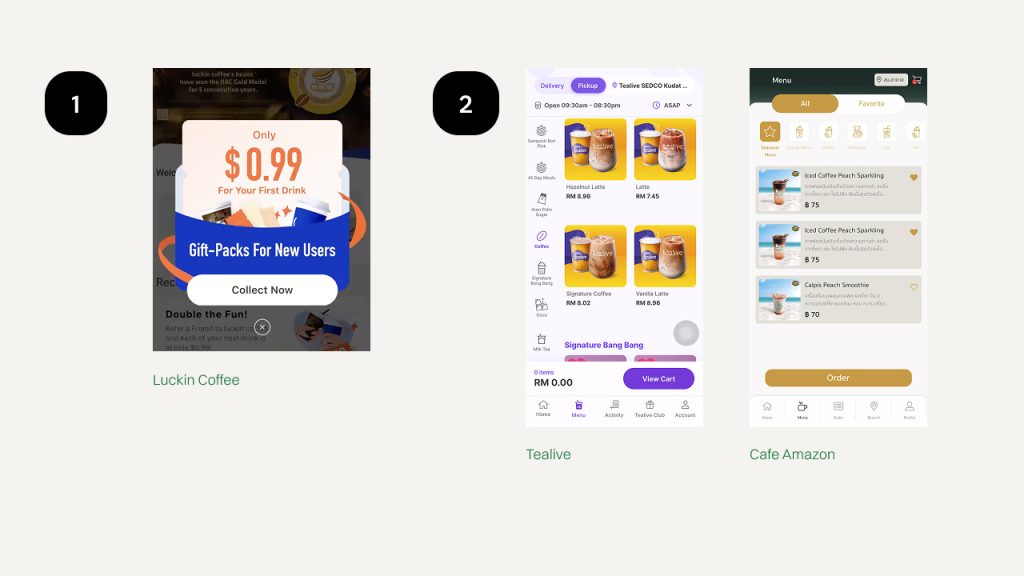
Task: Click the View Cart button
Action: 658,379
